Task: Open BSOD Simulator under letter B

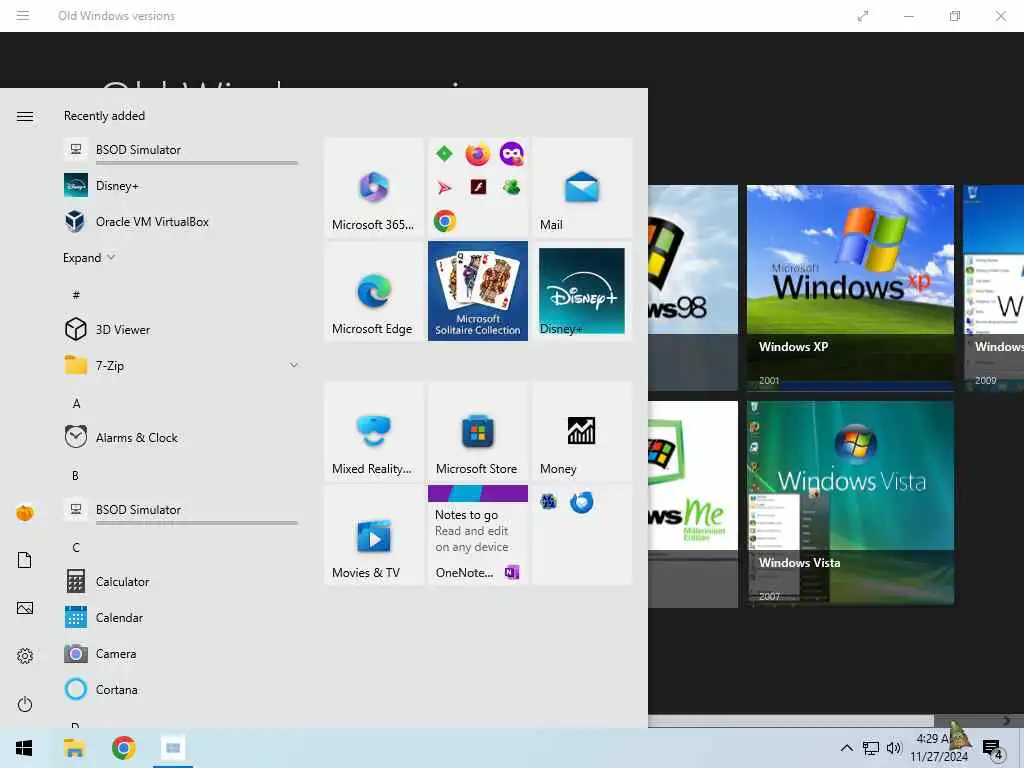Action: pyautogui.click(x=181, y=509)
